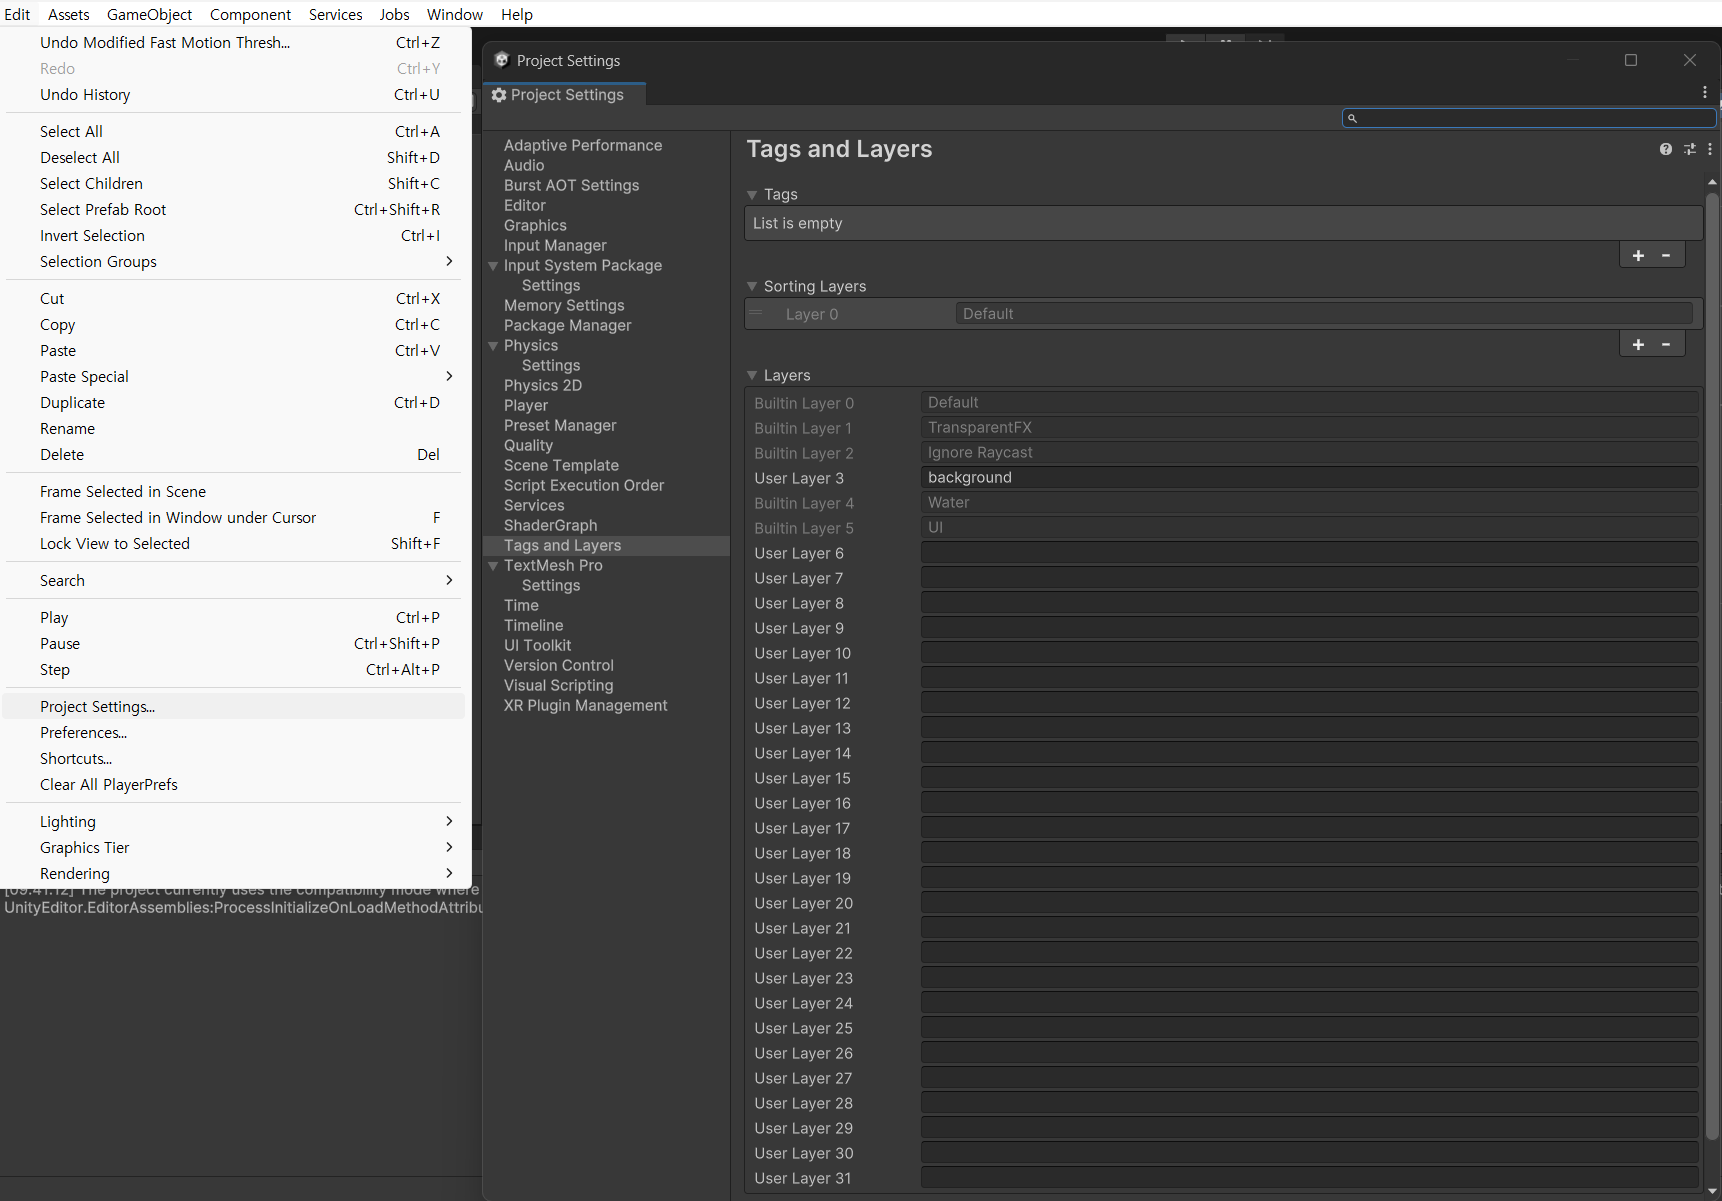Select Adaptive Performance settings category

pos(583,146)
